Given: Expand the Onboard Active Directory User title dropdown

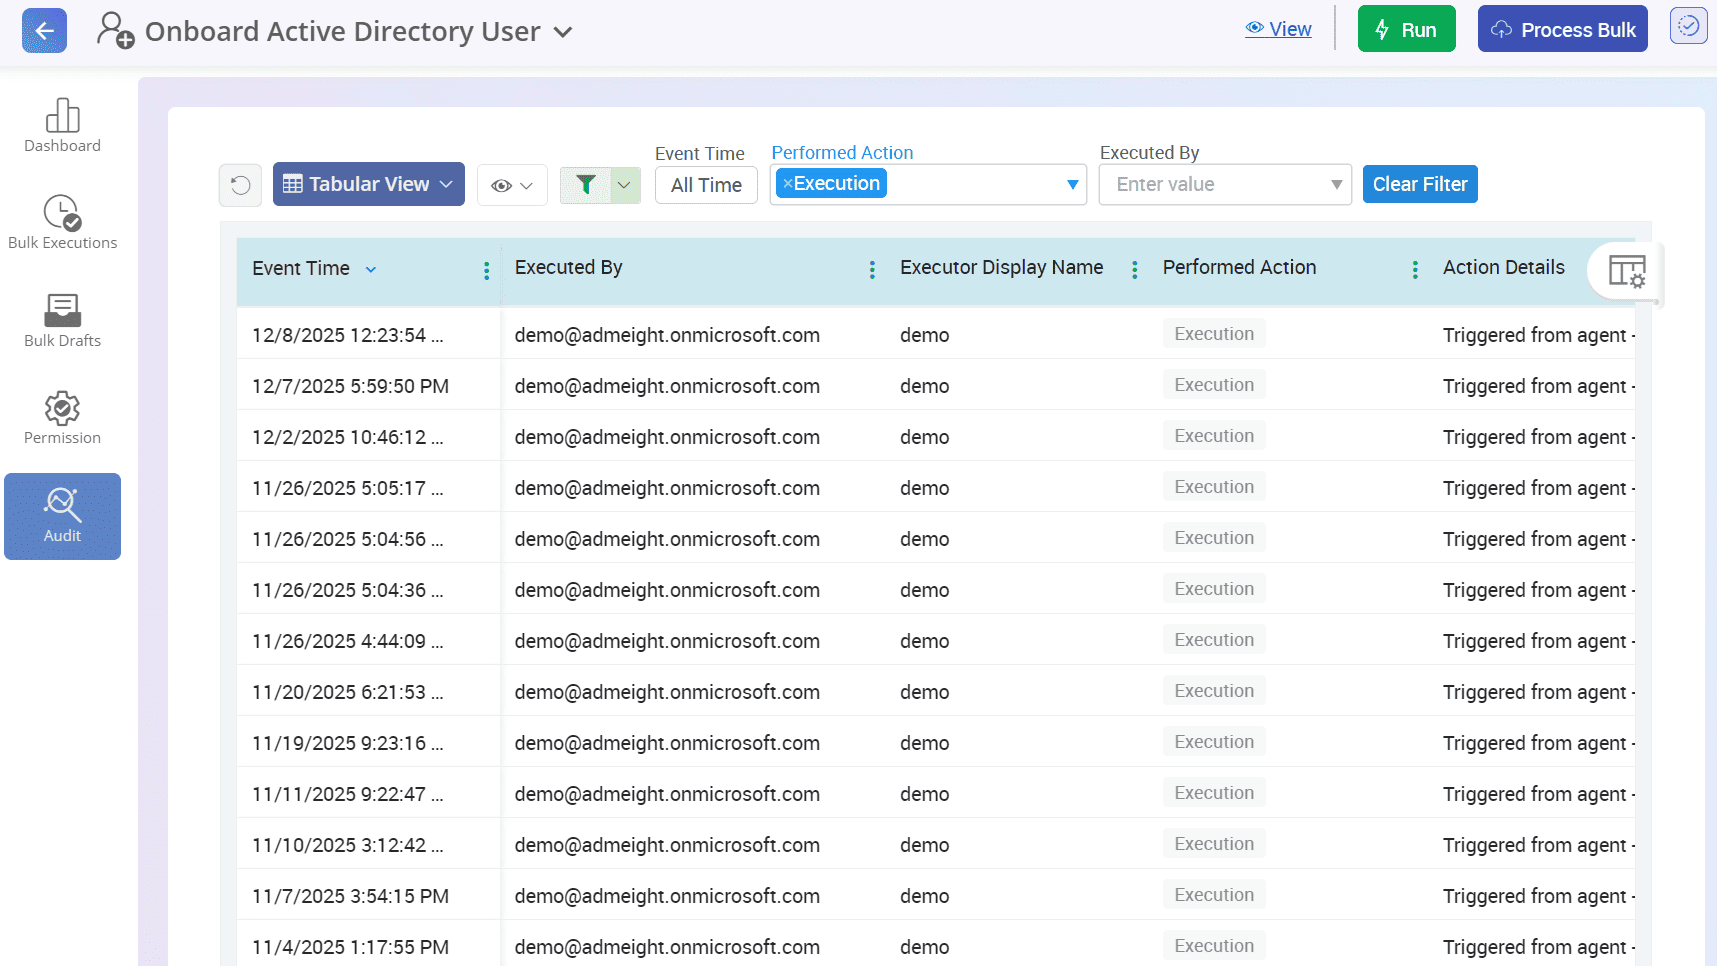Looking at the screenshot, I should 563,31.
